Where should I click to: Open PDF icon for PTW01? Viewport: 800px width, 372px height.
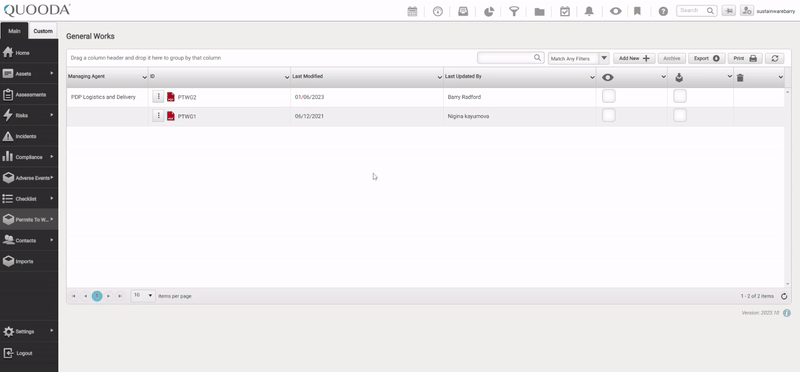171,116
